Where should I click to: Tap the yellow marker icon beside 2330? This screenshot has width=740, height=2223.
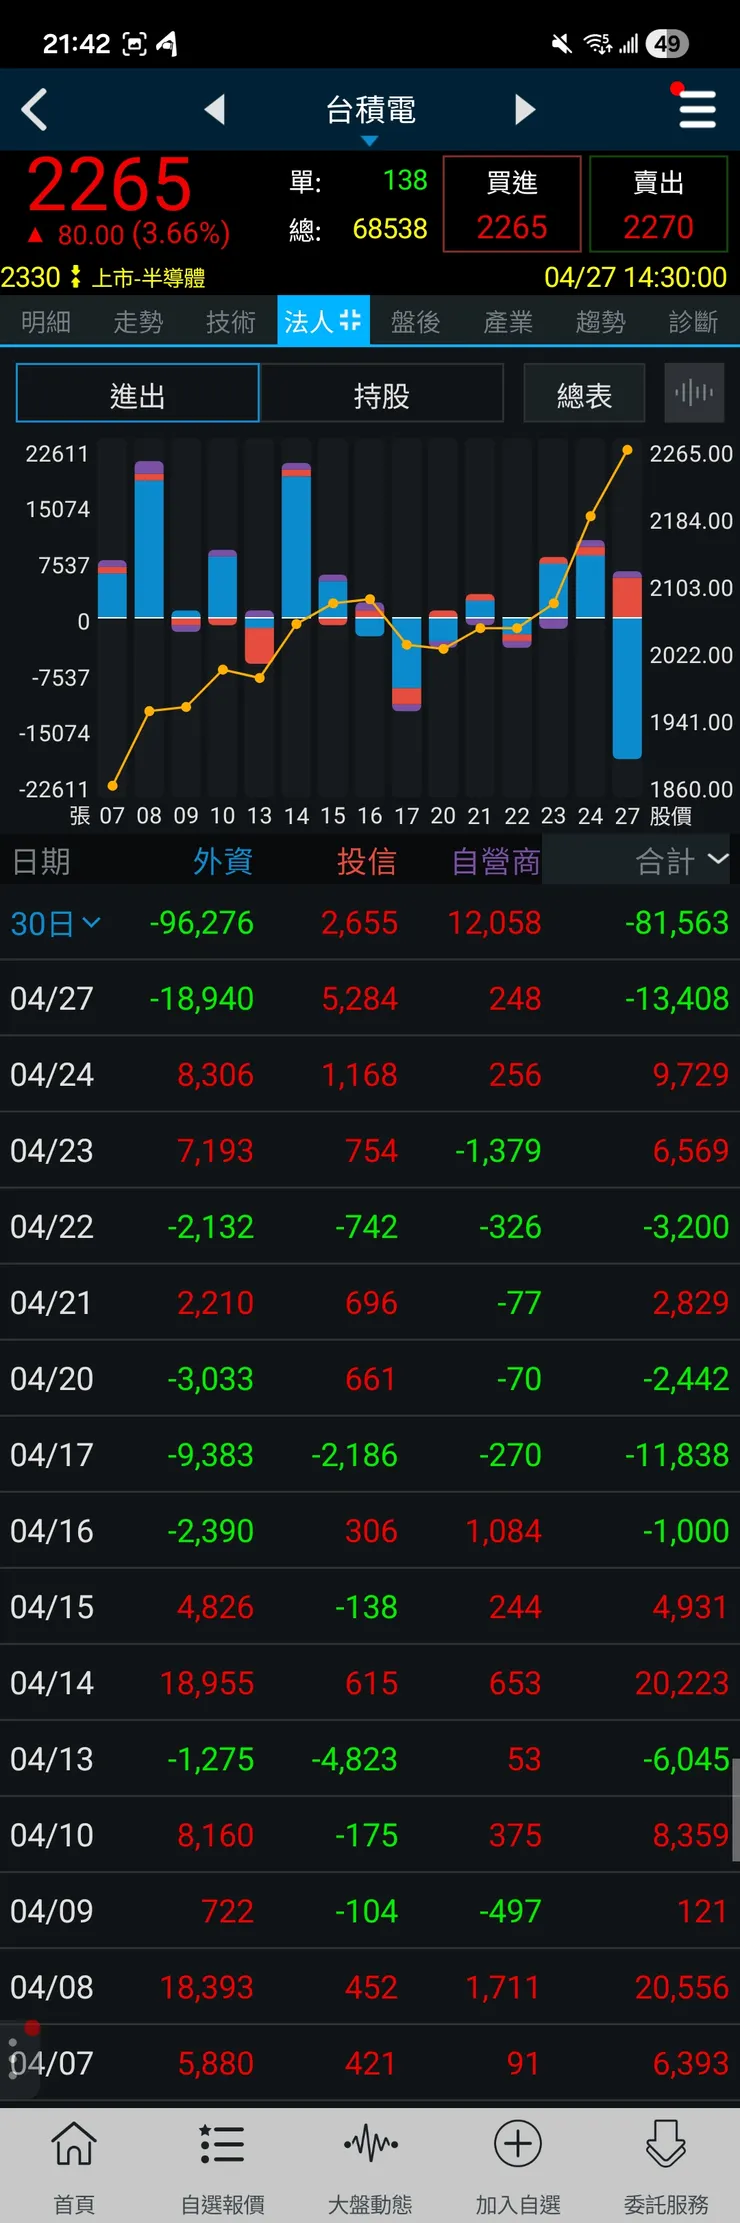76,277
